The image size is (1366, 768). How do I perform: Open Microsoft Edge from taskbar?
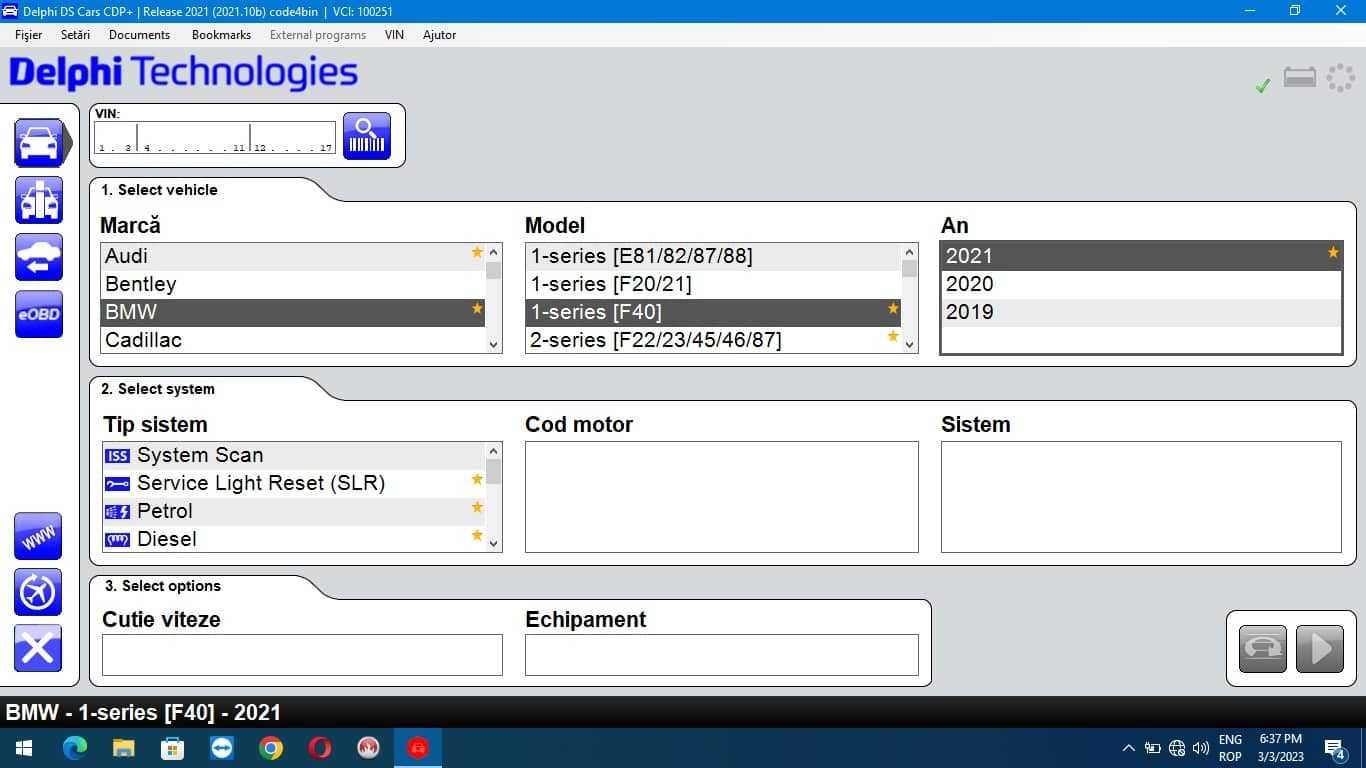[x=75, y=748]
